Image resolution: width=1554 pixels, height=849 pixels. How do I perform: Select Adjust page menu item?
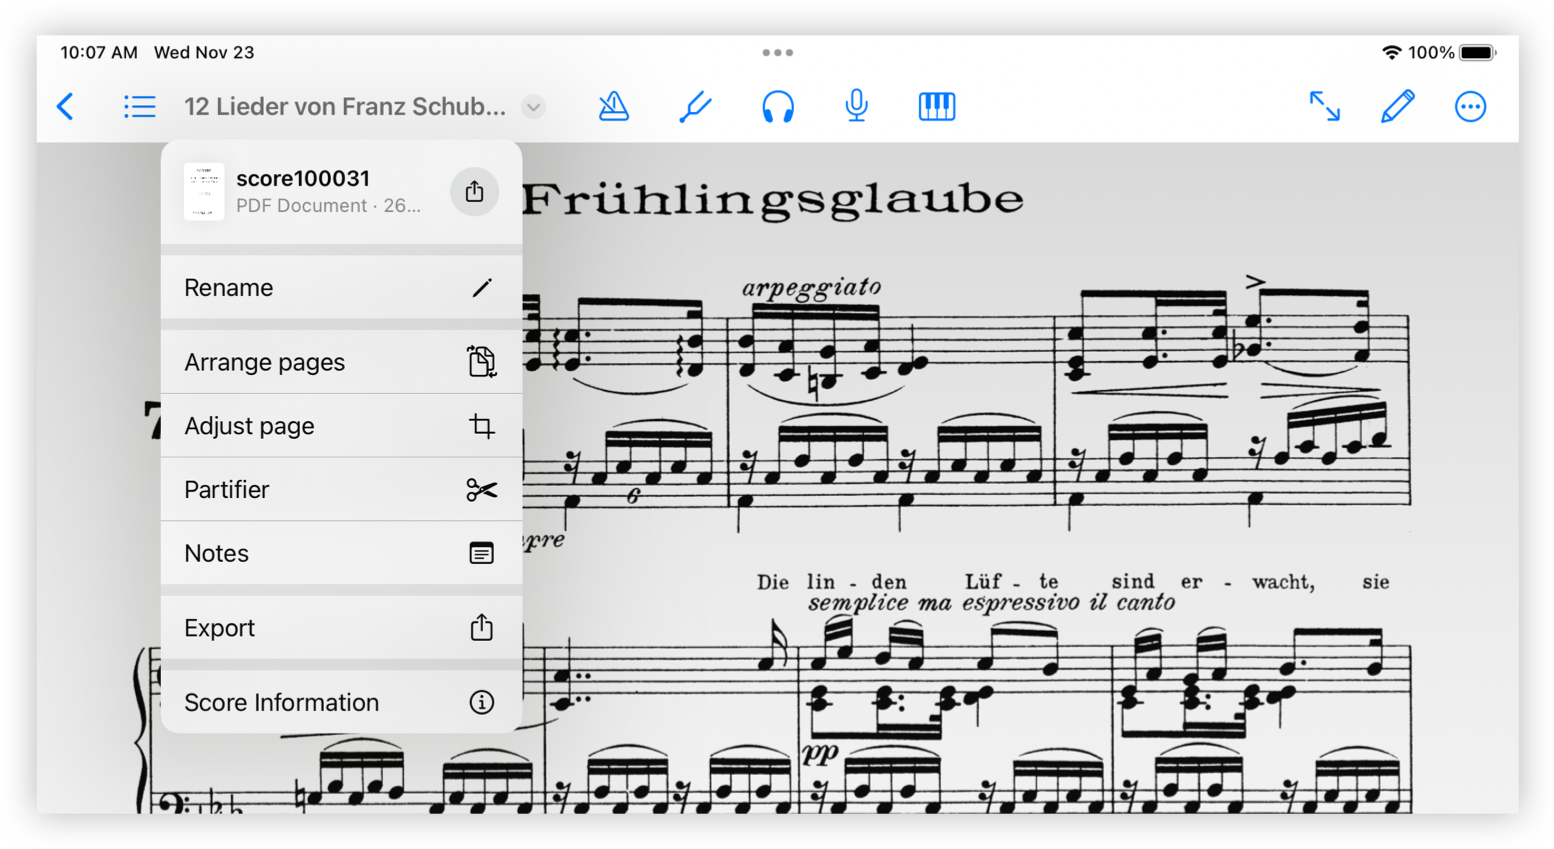341,426
